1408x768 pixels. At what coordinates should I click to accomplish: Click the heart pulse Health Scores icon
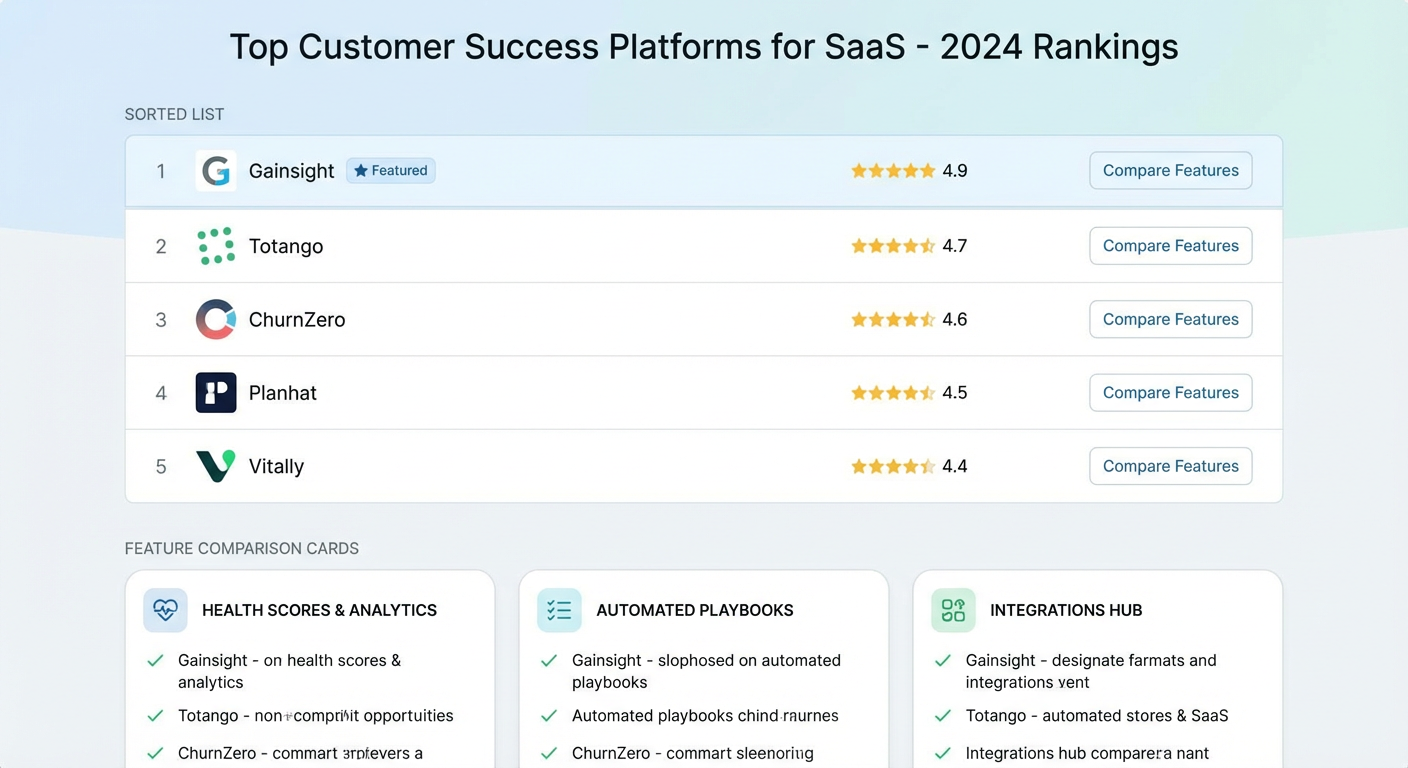(165, 610)
